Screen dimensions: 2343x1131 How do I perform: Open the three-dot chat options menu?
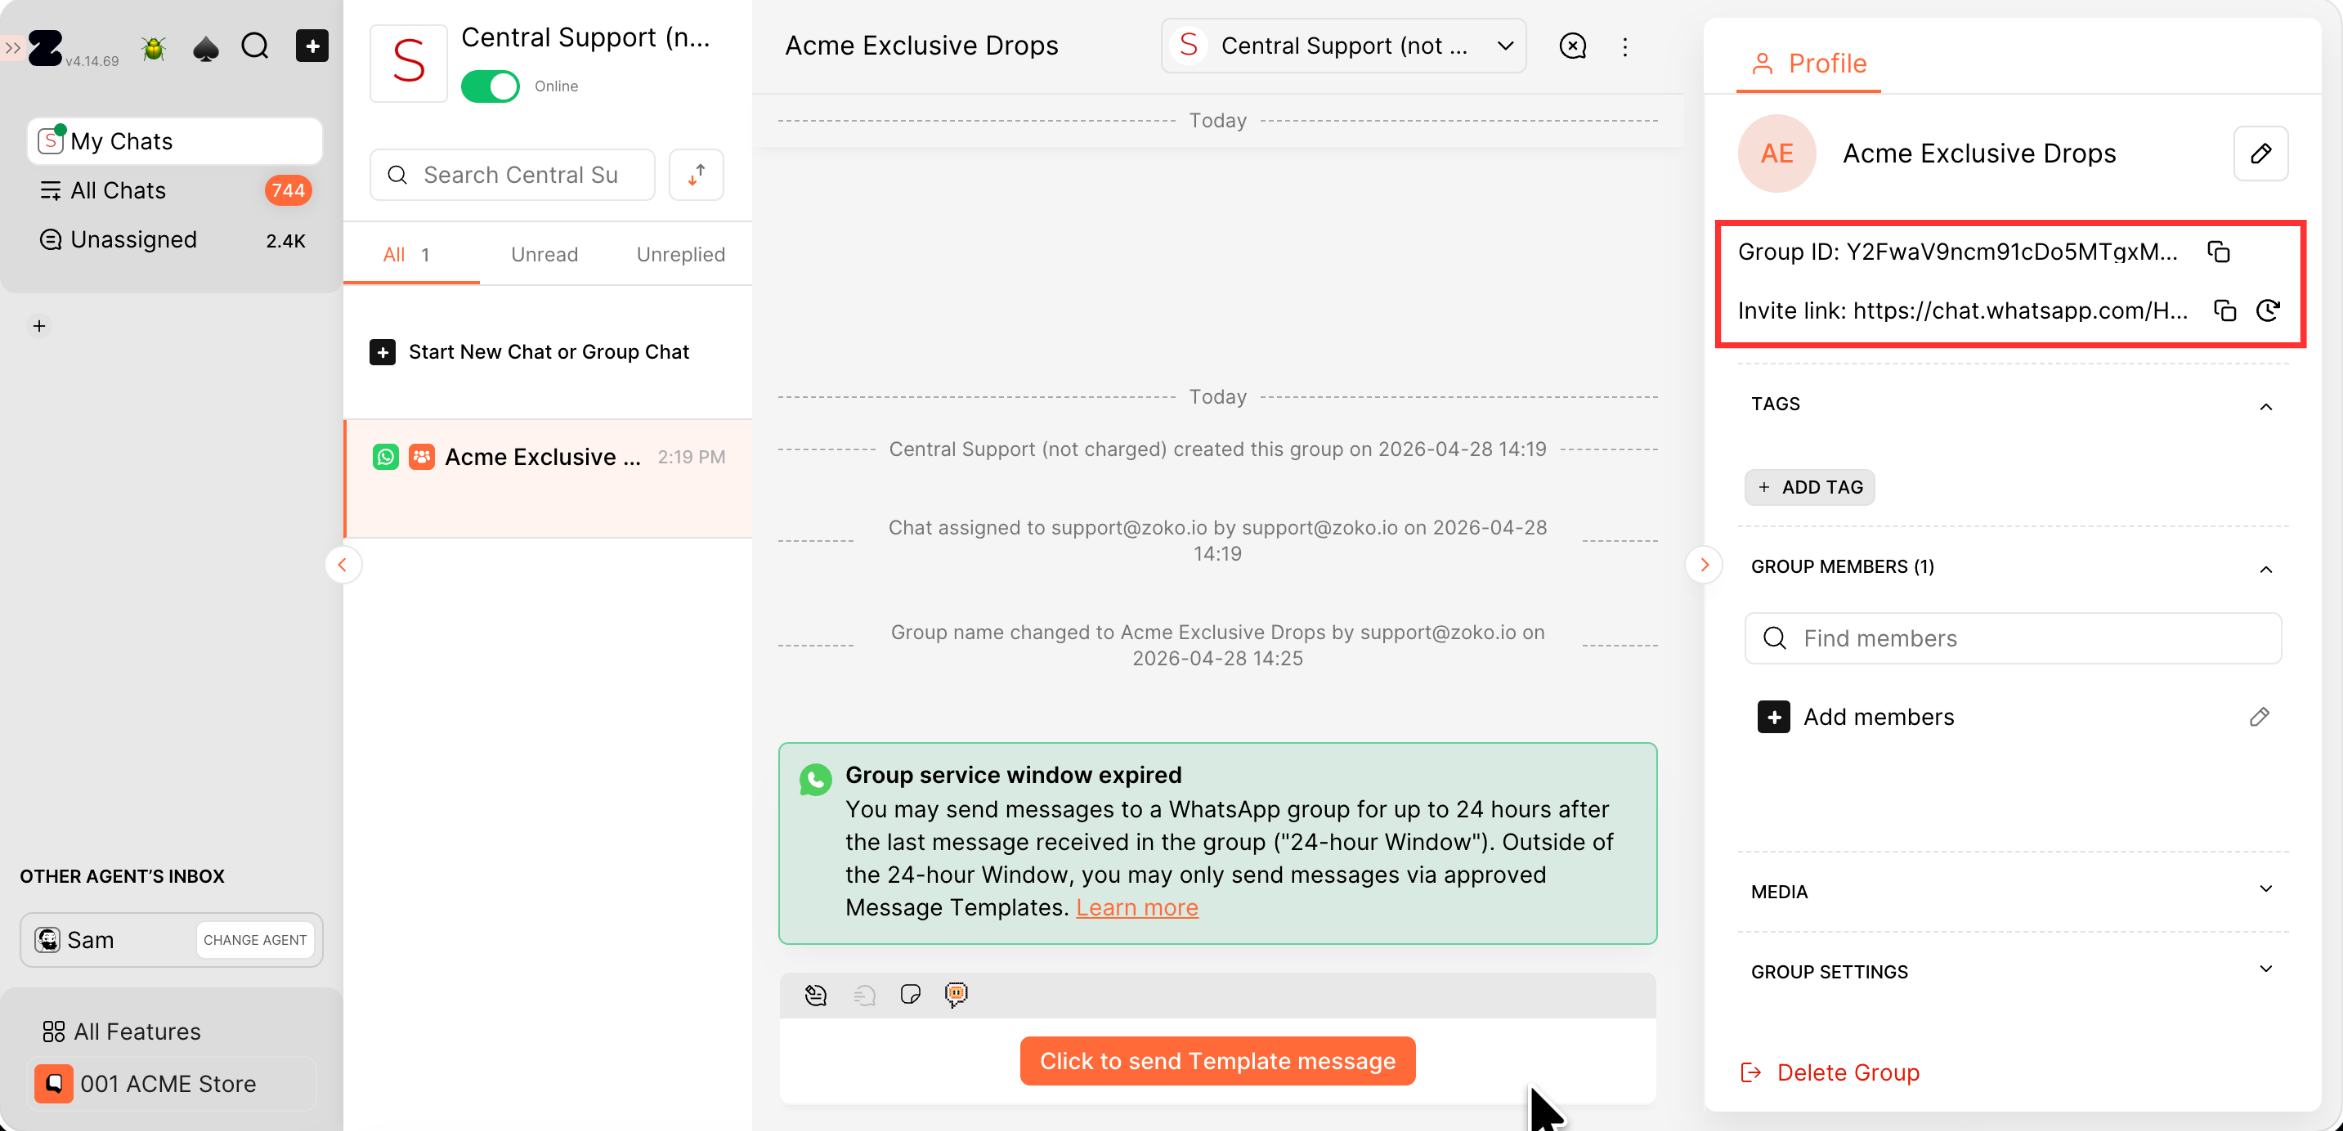point(1625,47)
